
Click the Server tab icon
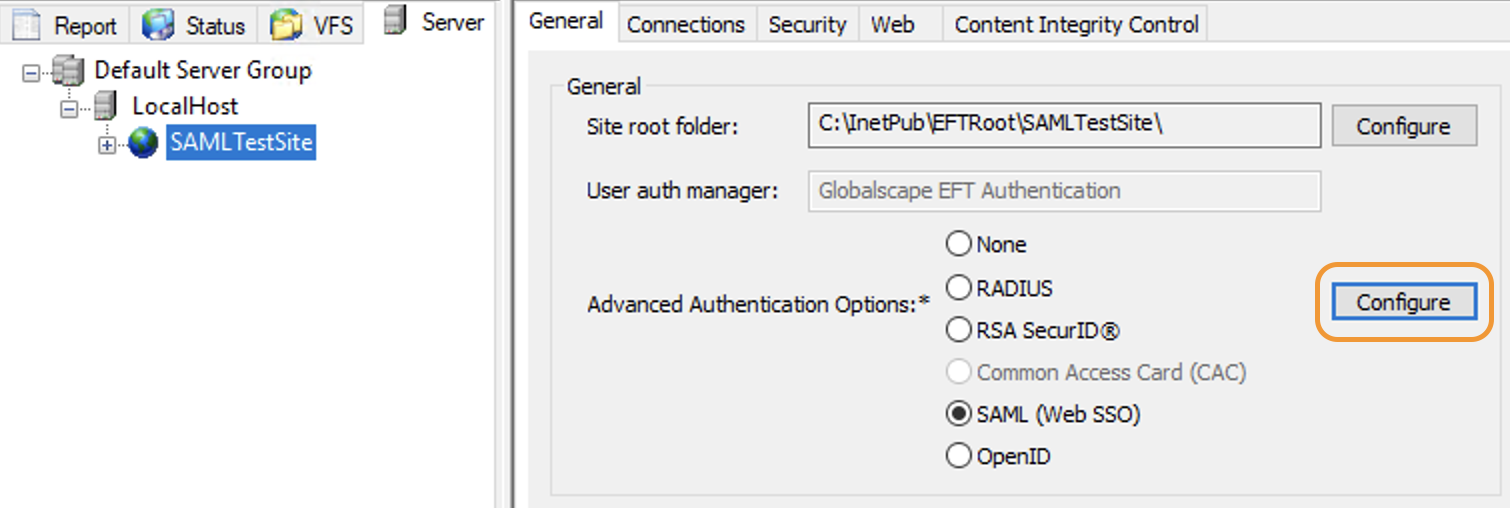[396, 21]
